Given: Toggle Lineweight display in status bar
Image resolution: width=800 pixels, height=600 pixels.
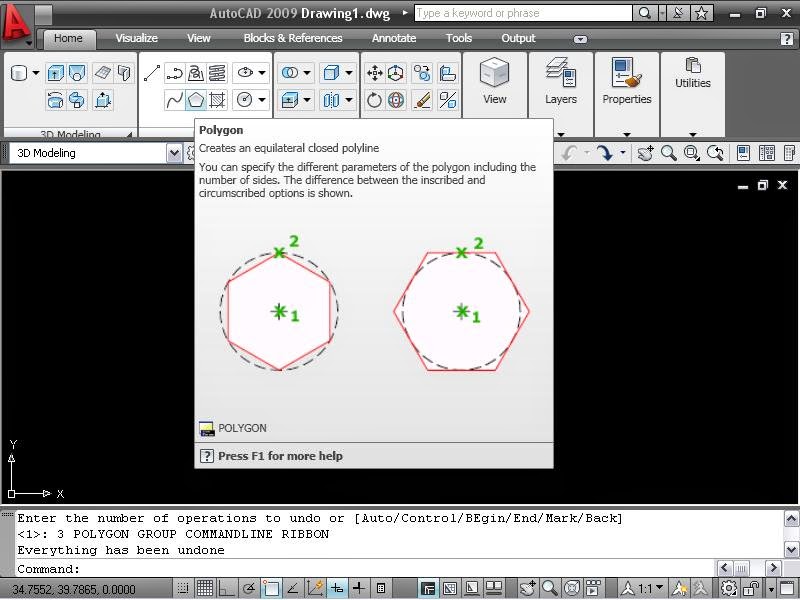Looking at the screenshot, I should pos(359,588).
